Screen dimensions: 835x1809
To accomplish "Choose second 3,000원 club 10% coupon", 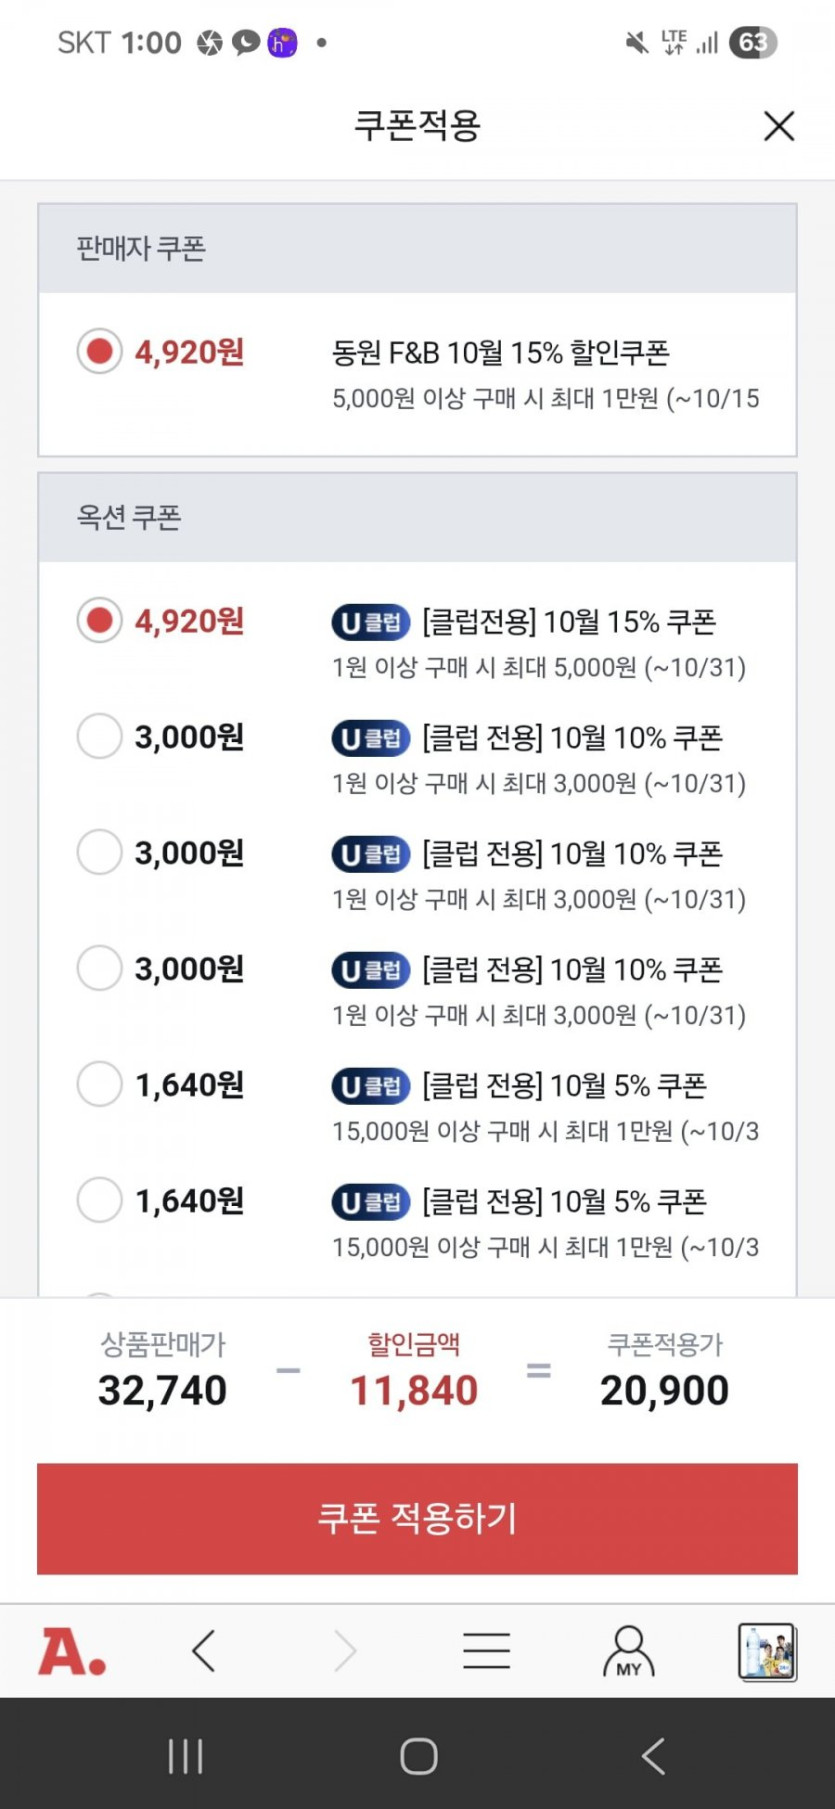I will coord(100,853).
